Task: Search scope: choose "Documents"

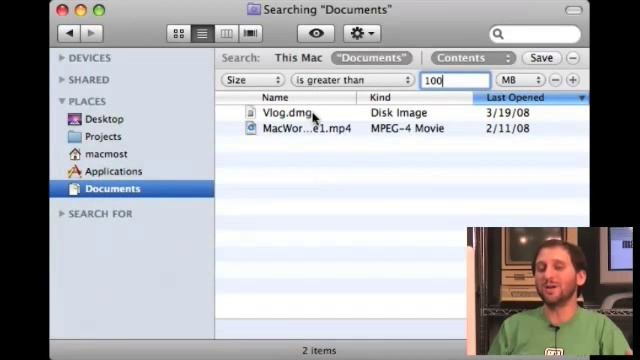Action: [x=372, y=58]
